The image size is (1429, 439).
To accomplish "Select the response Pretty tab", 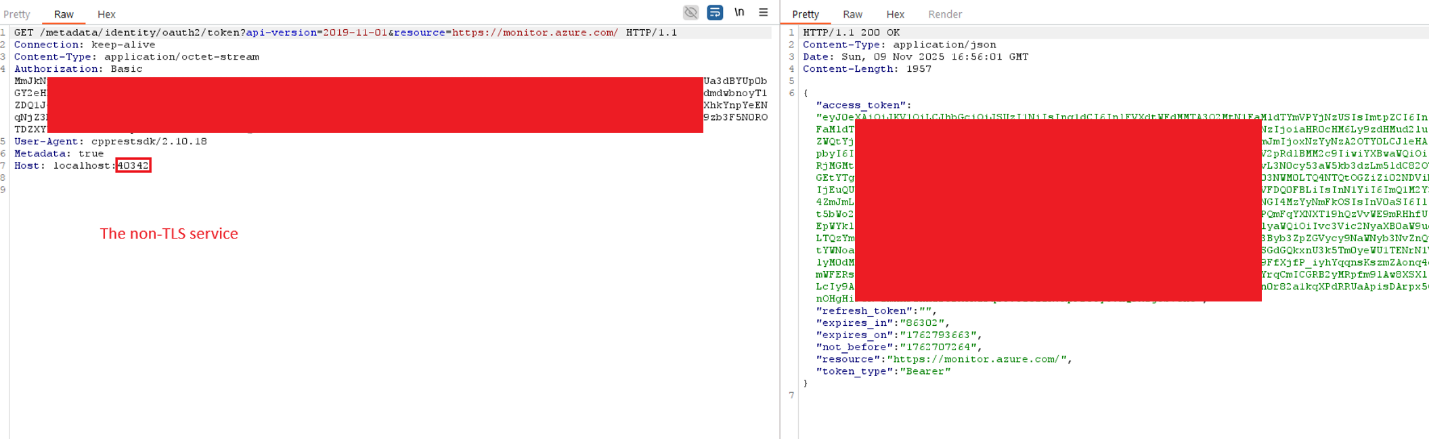I will (x=805, y=15).
